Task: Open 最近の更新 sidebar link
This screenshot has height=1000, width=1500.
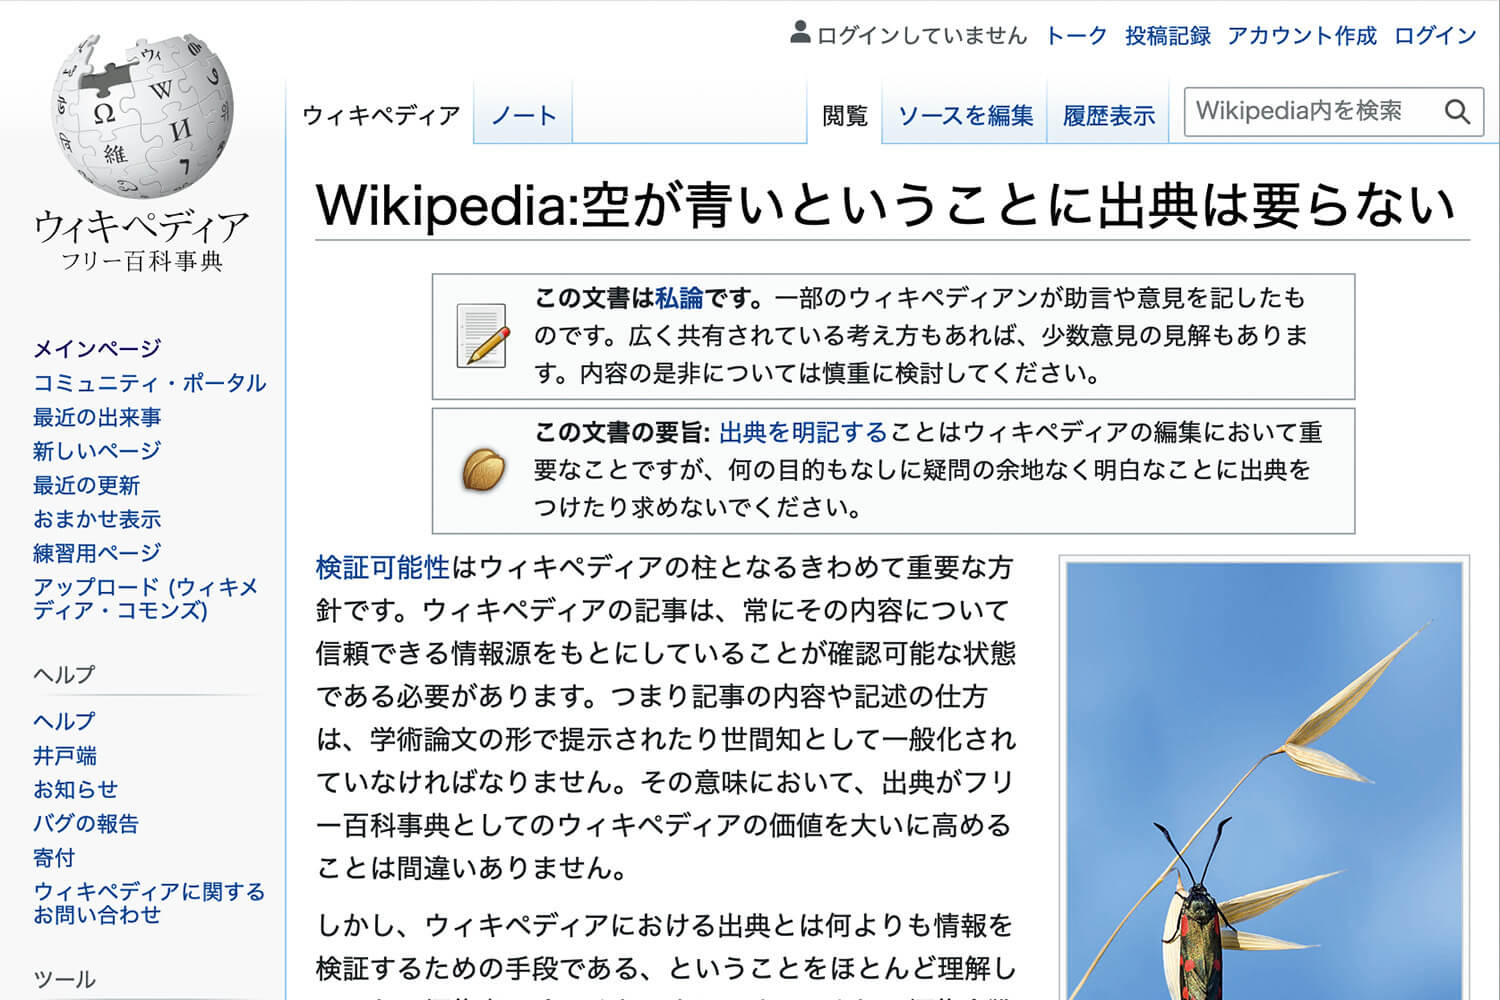Action: 86,485
